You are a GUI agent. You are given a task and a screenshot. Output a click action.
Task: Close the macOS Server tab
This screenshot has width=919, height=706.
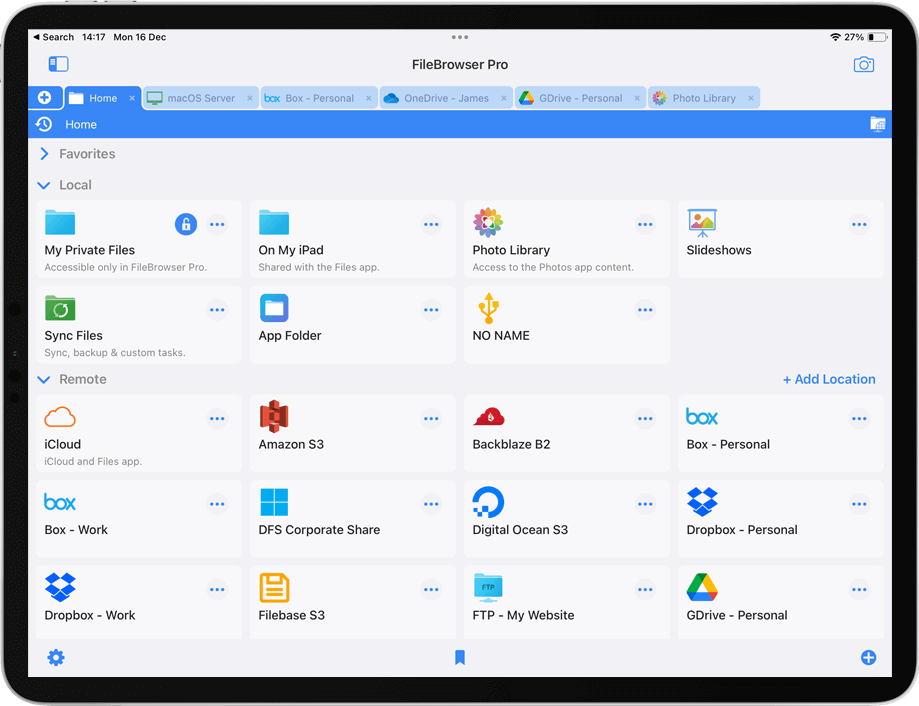250,98
